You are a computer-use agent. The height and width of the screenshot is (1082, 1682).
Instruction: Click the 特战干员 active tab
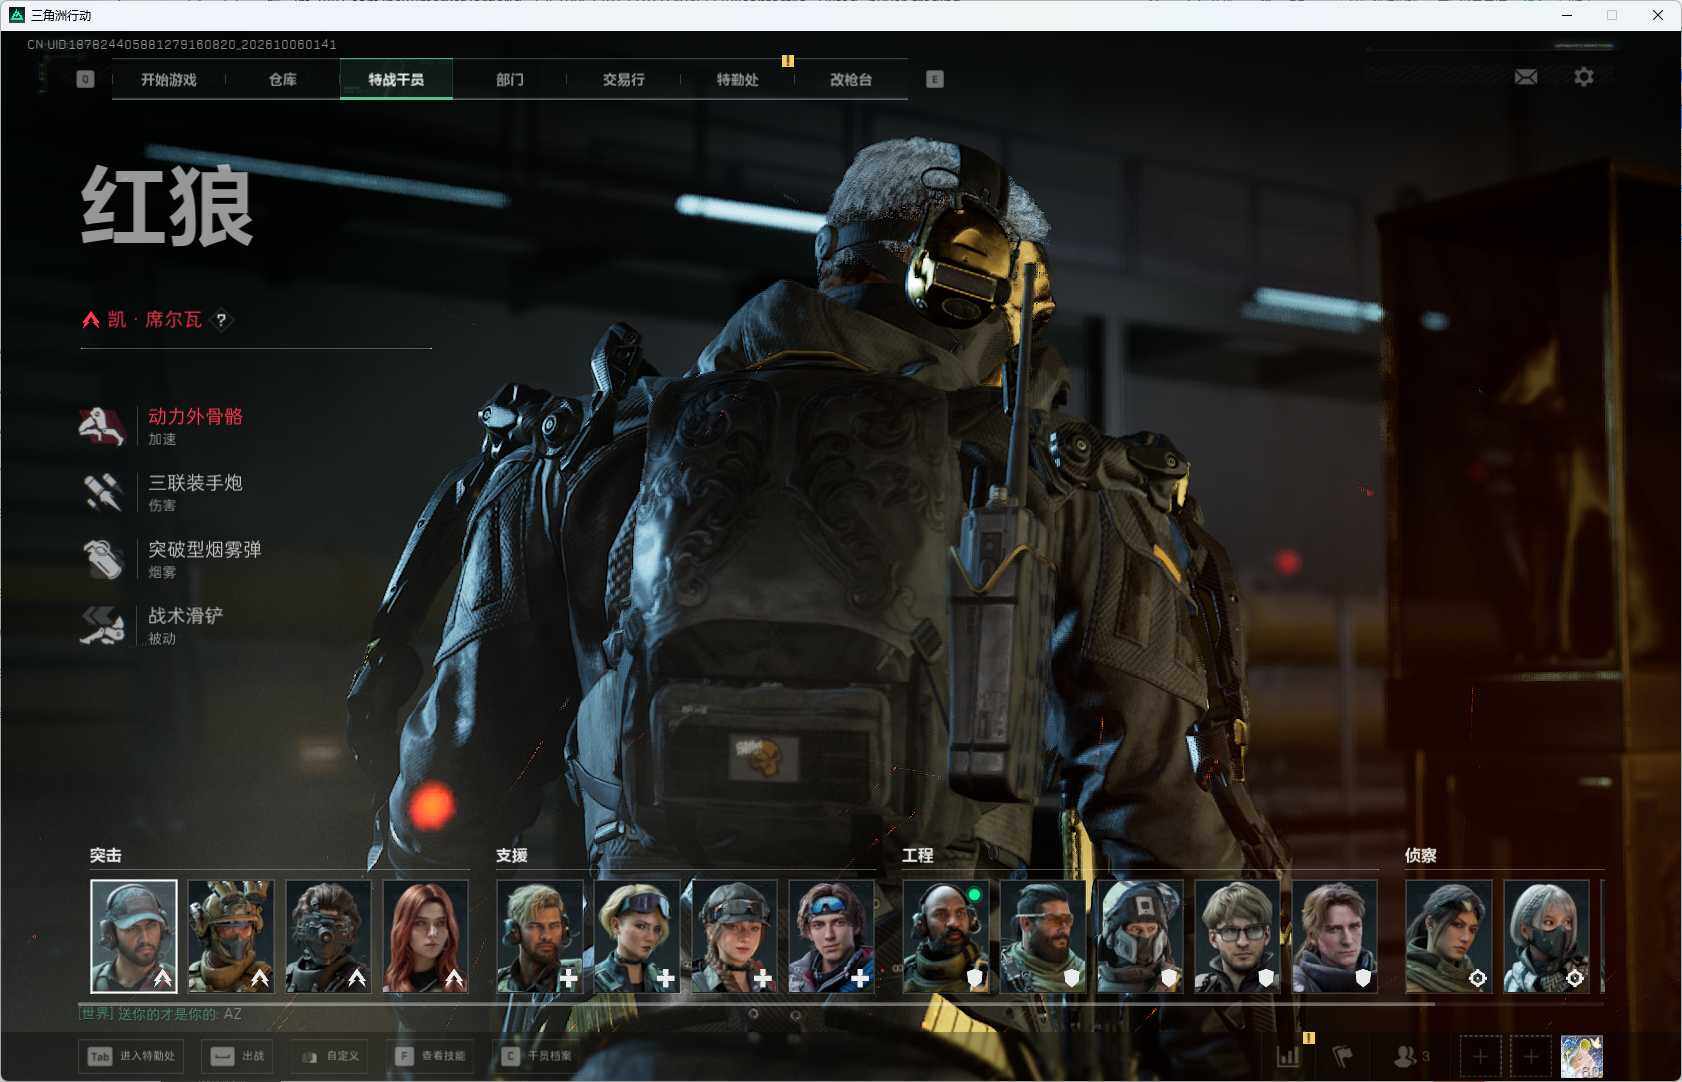tap(396, 79)
